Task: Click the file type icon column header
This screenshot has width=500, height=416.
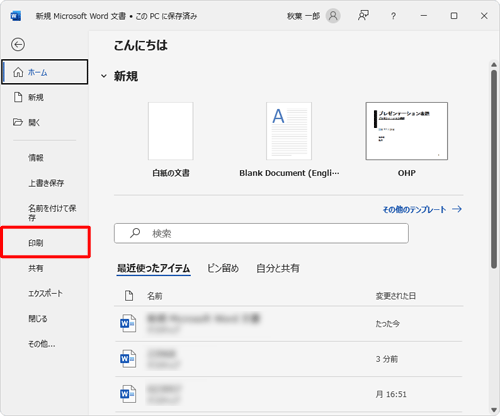Action: pos(129,295)
